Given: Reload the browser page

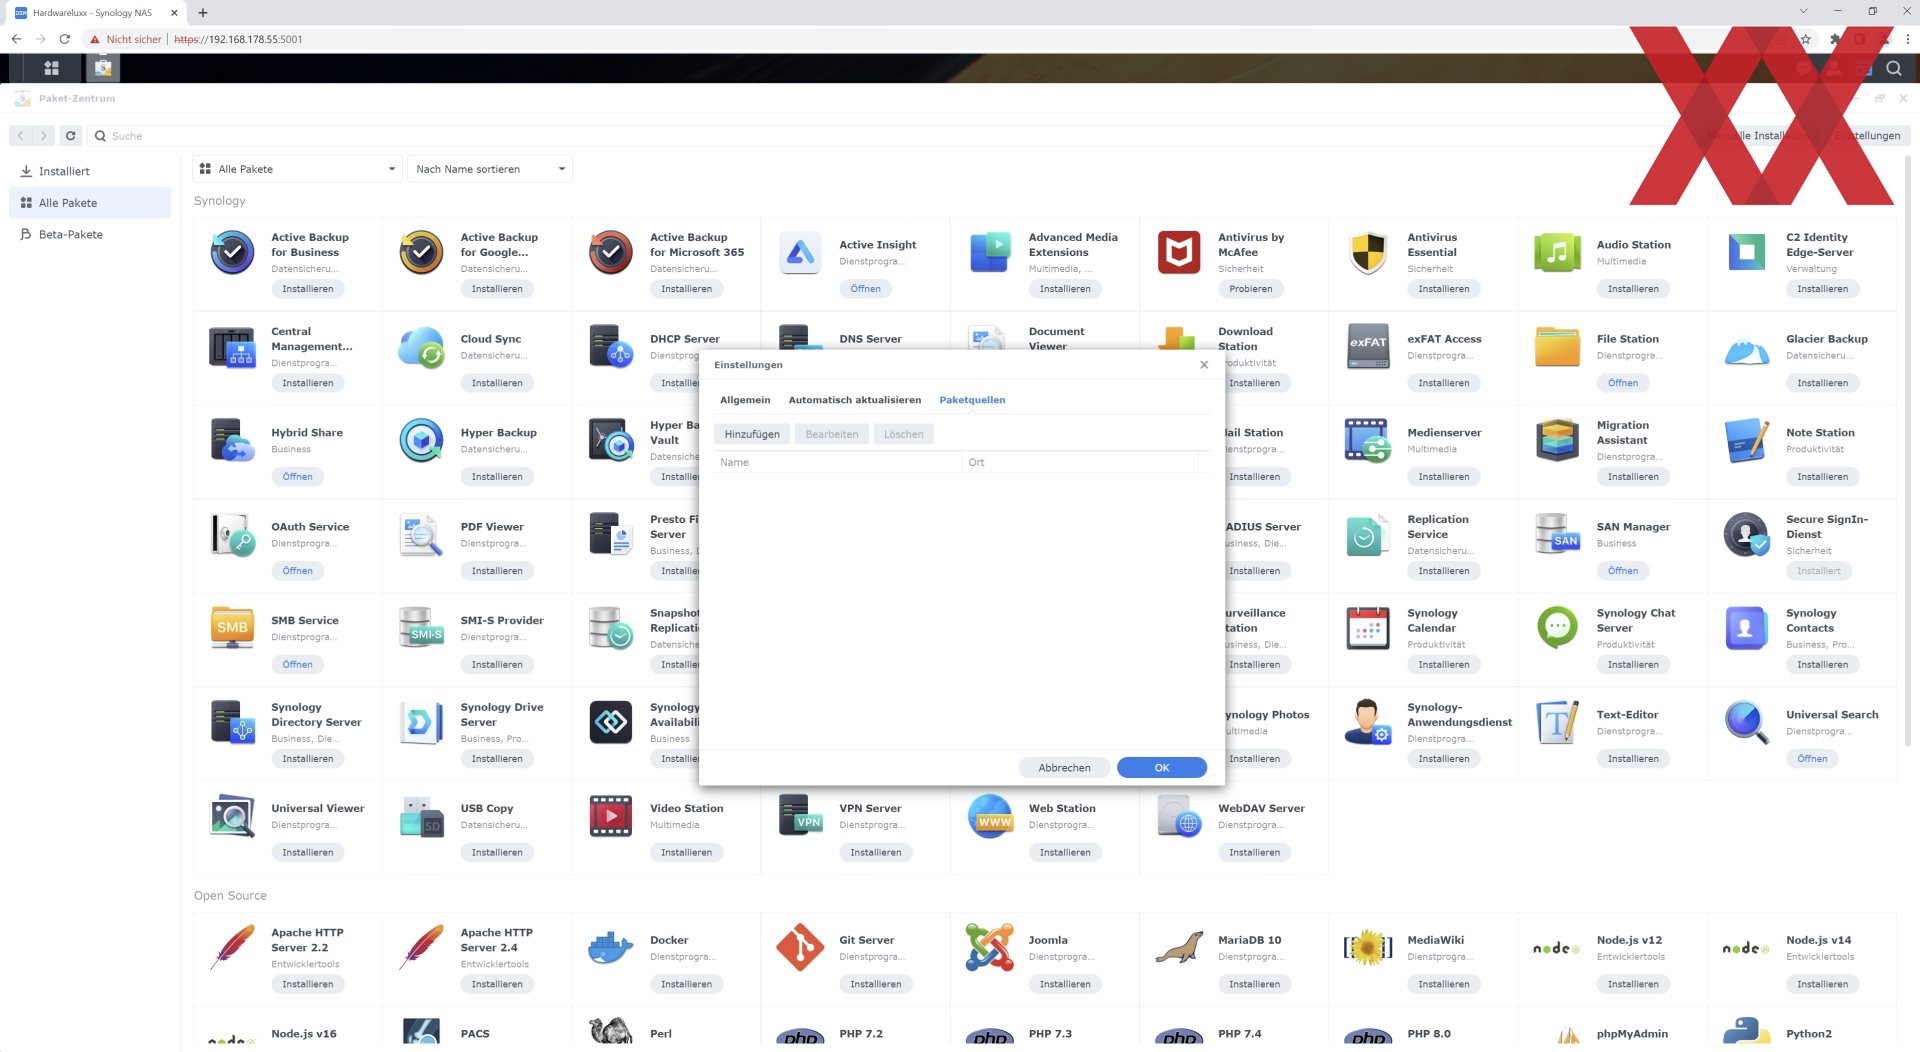Looking at the screenshot, I should coord(64,39).
